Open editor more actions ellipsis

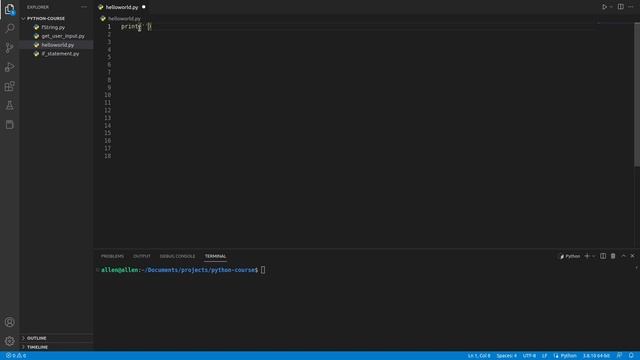pos(631,7)
